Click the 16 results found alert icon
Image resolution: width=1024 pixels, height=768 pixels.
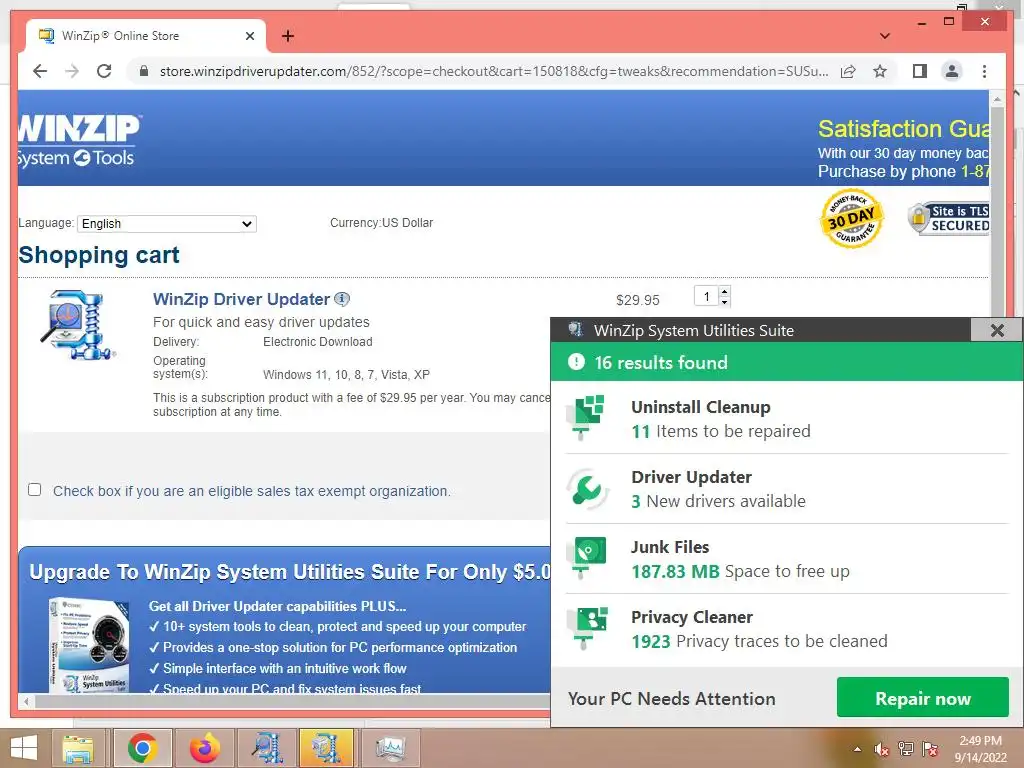(x=576, y=362)
